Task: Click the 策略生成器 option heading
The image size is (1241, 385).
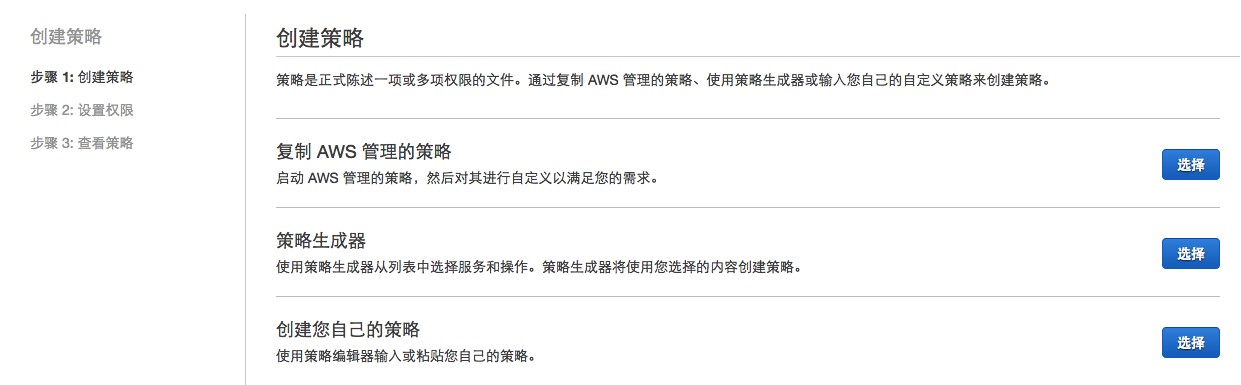Action: tap(320, 241)
